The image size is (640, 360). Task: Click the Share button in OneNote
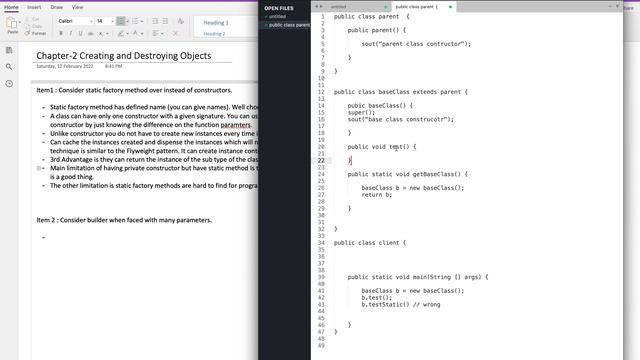click(629, 8)
